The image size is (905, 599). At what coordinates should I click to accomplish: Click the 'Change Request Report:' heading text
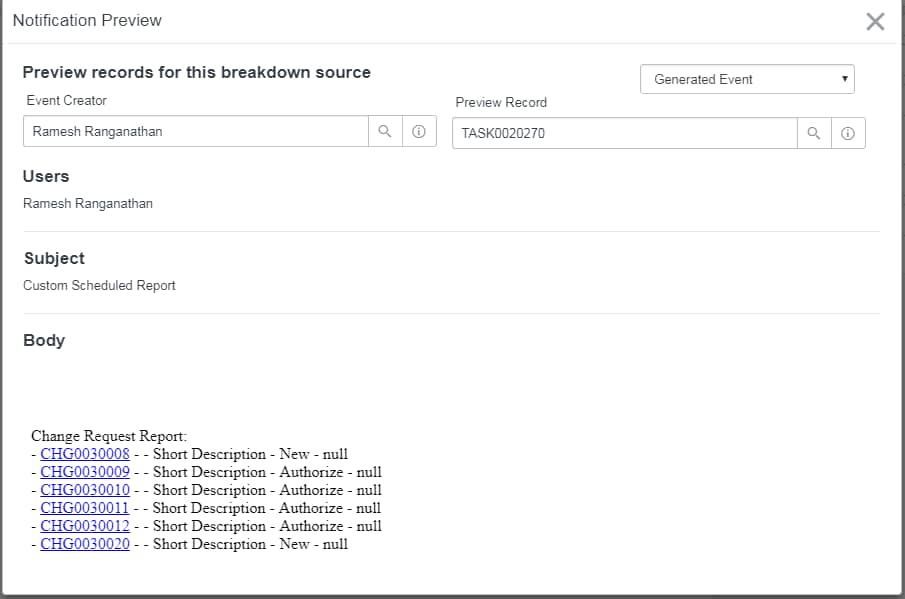(x=109, y=436)
